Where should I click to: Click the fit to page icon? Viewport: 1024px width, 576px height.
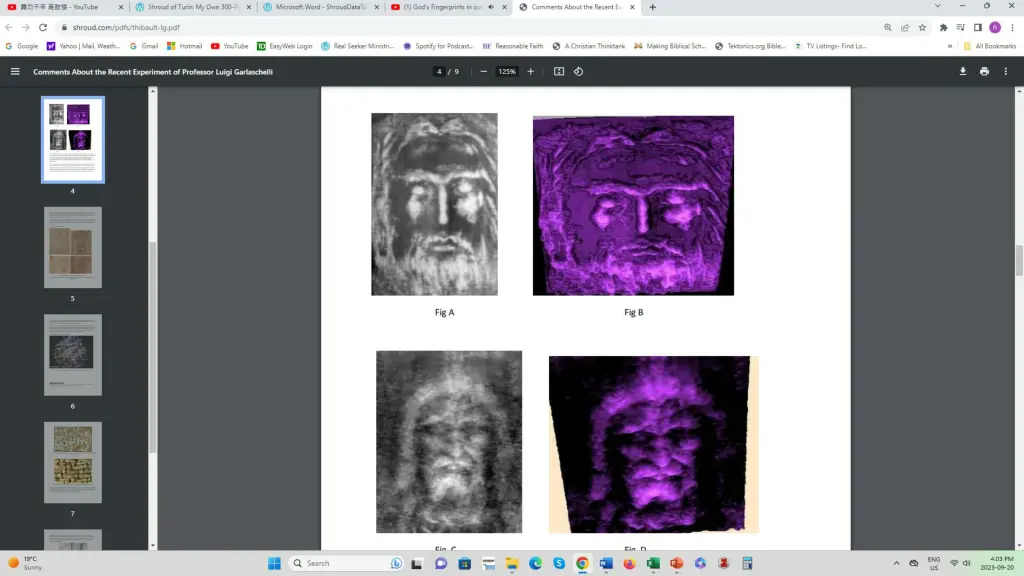click(559, 72)
